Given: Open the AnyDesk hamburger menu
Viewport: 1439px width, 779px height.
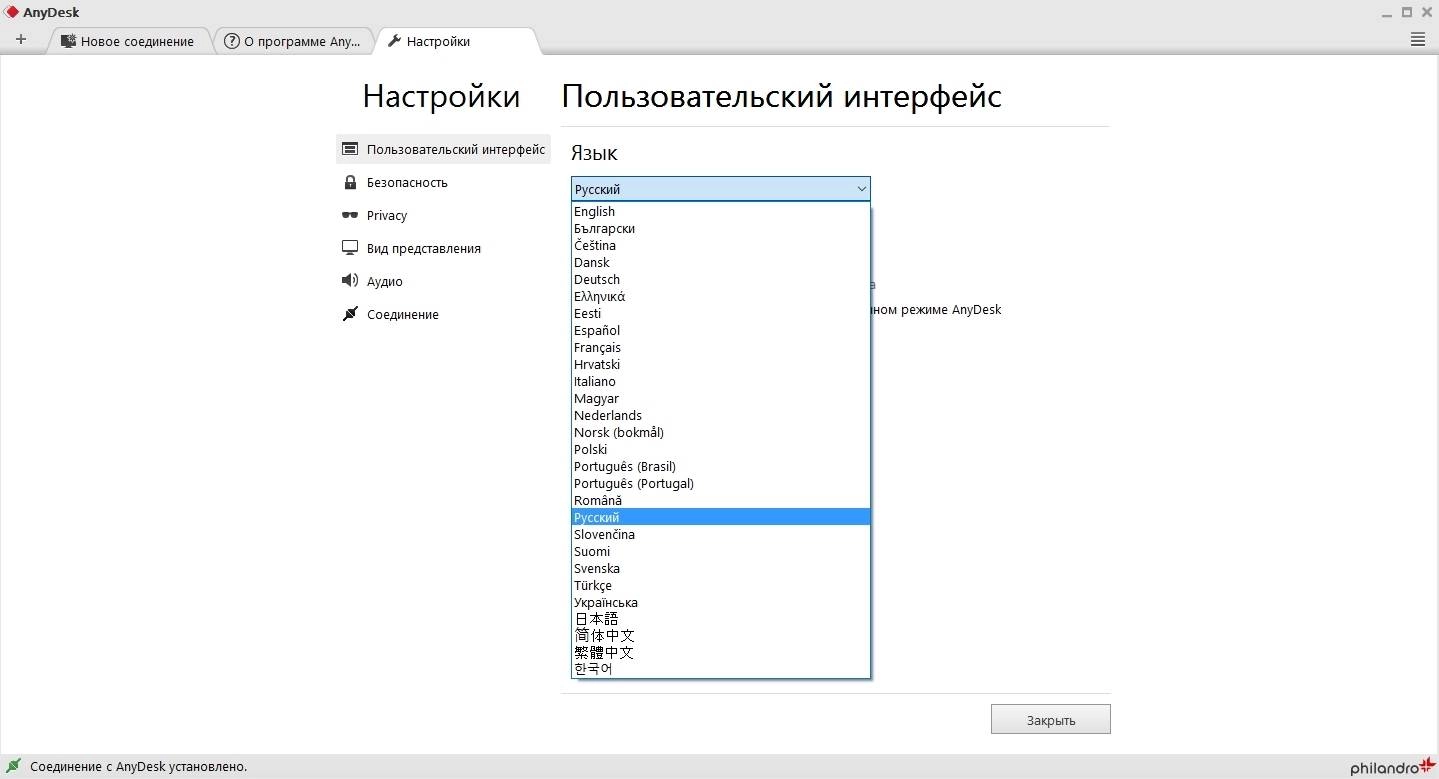Looking at the screenshot, I should pos(1417,40).
